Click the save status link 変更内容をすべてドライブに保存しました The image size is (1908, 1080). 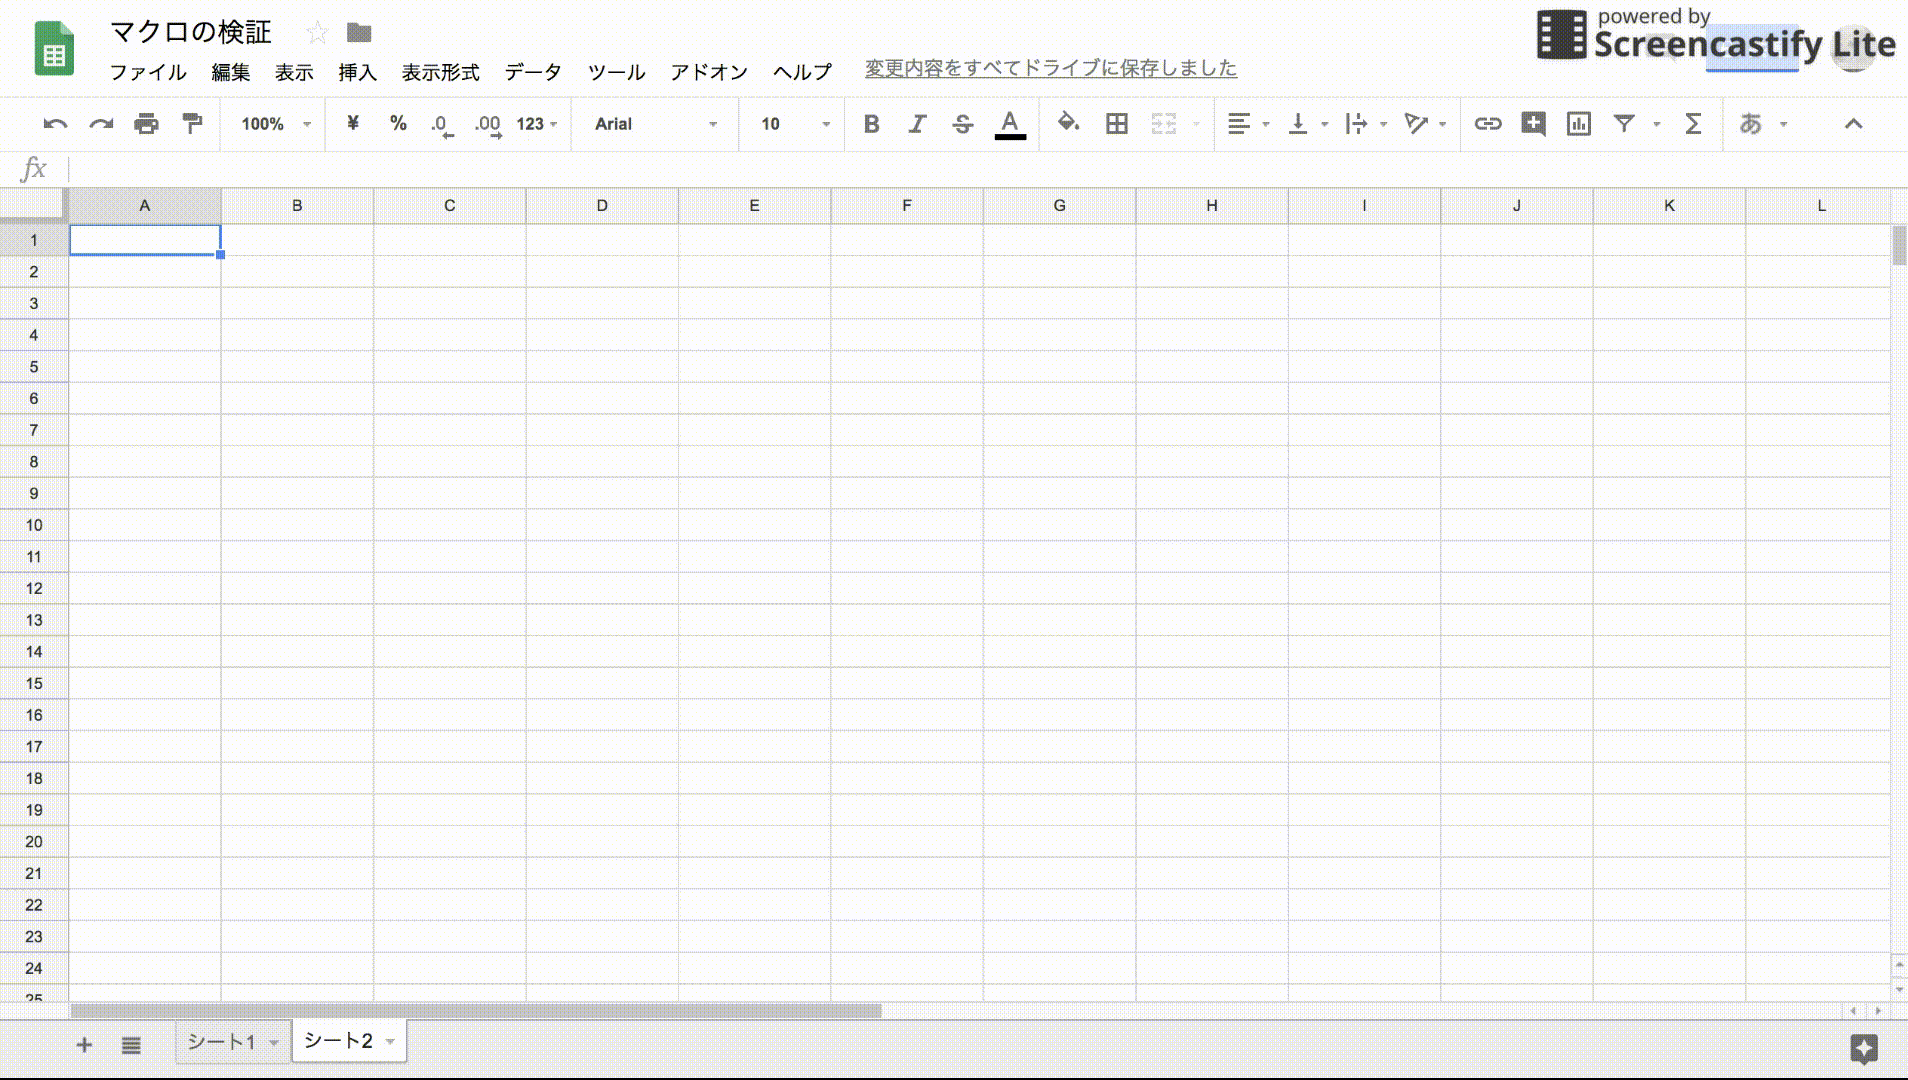1051,68
